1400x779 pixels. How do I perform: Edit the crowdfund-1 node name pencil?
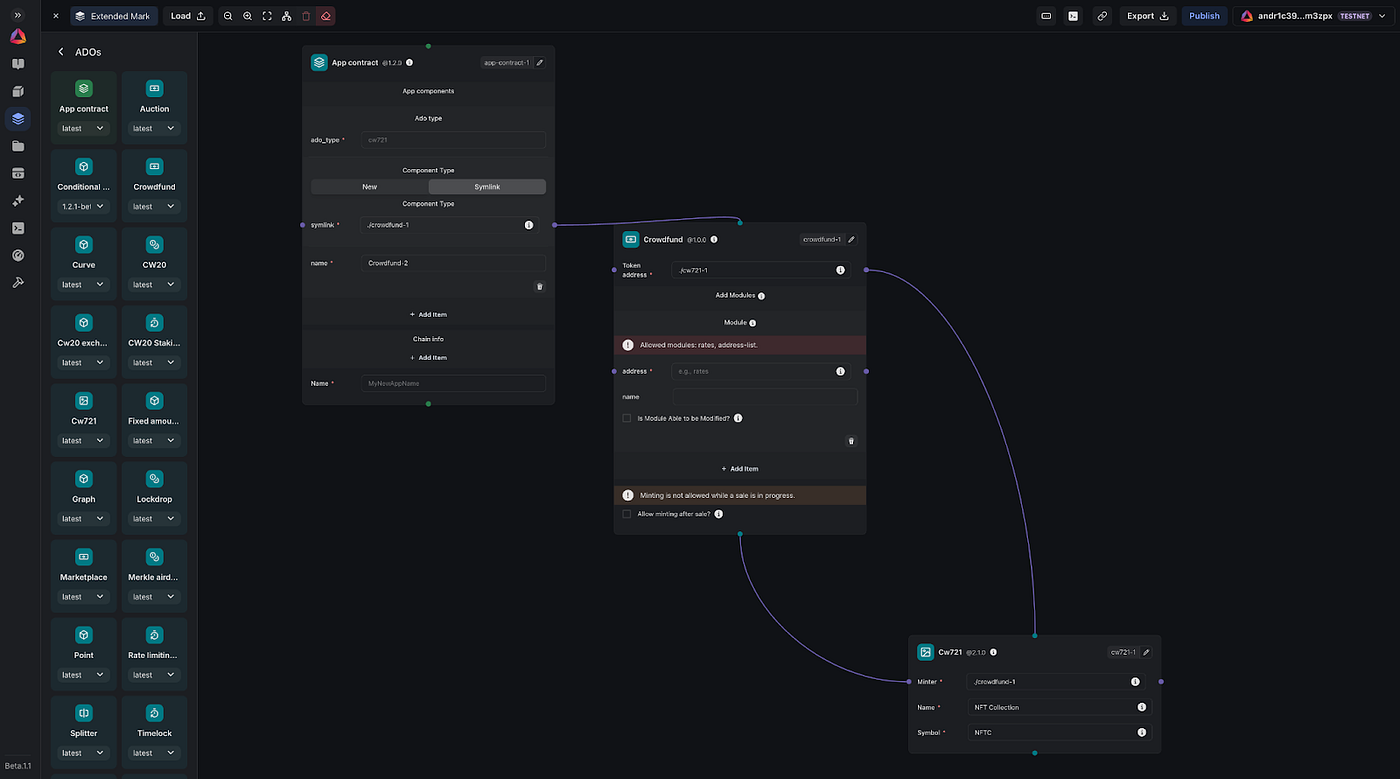click(x=852, y=239)
